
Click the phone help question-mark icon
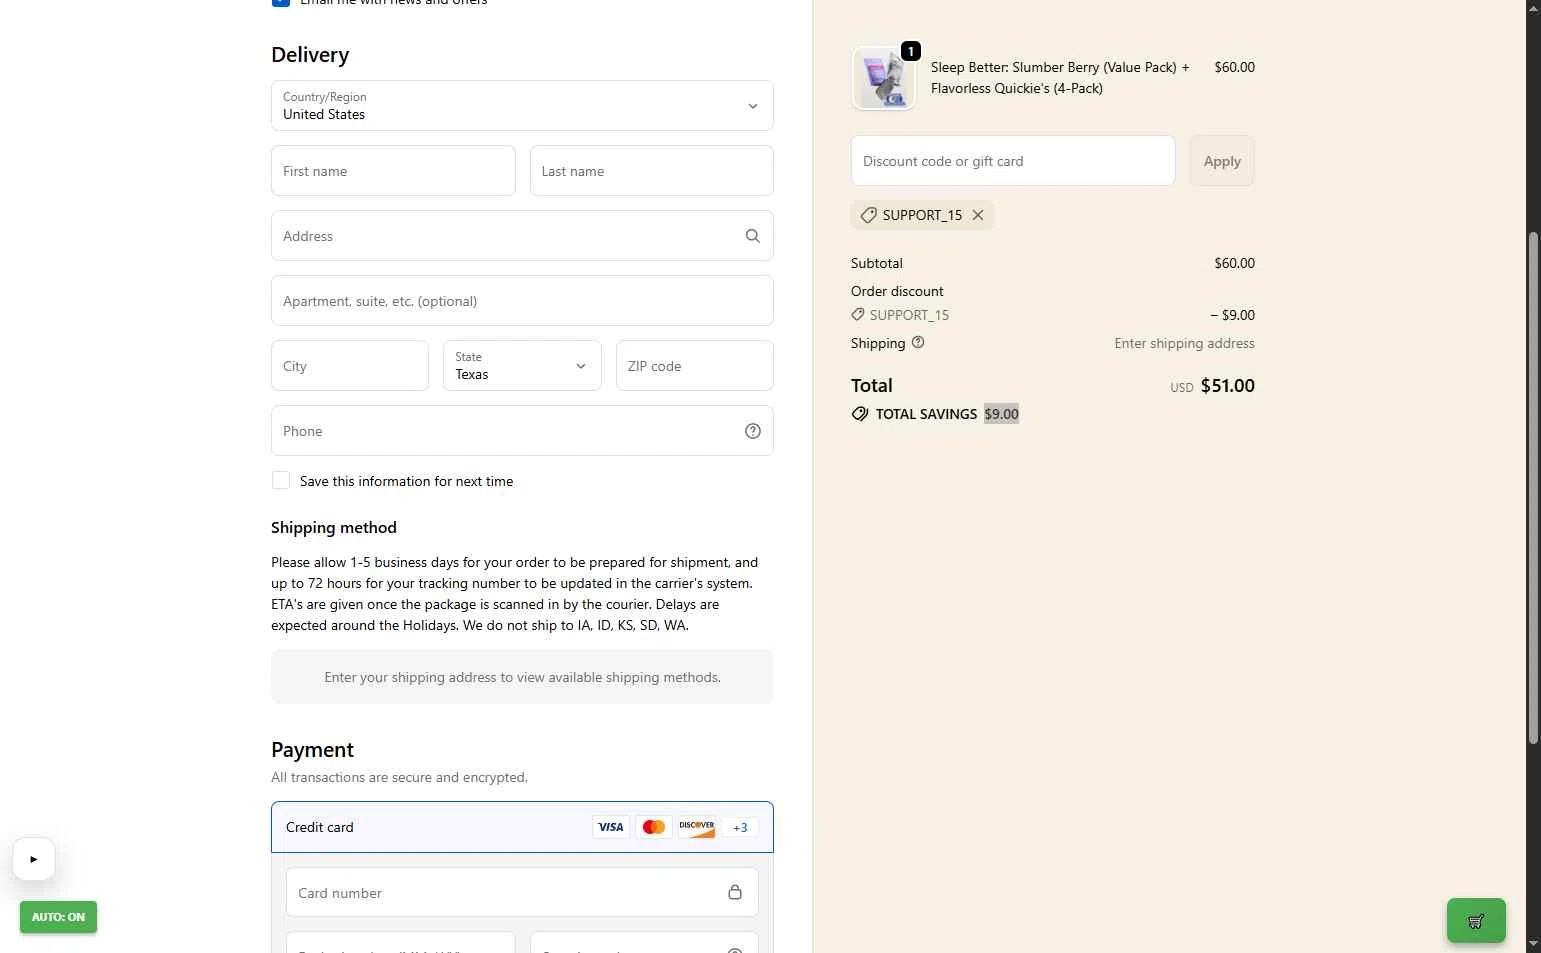coord(753,431)
